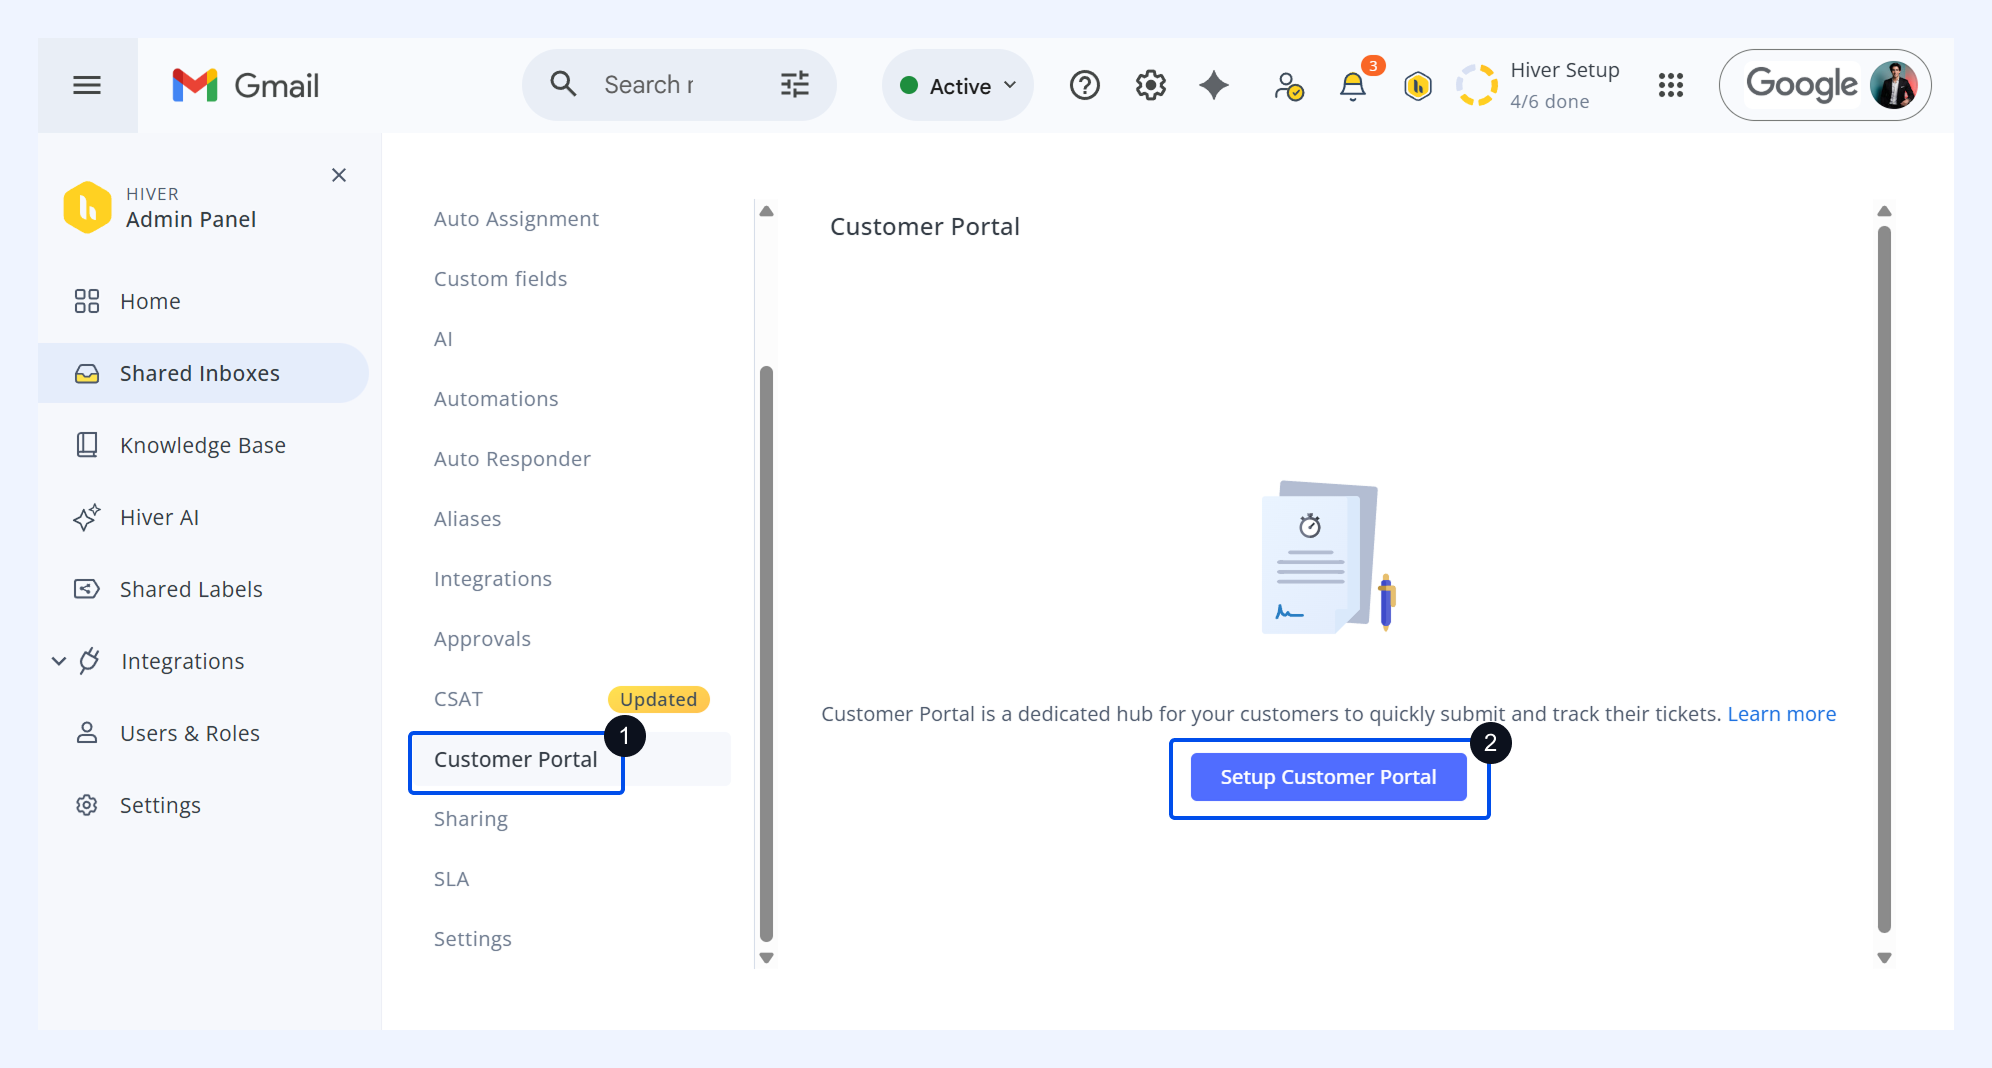Viewport: 1992px width, 1068px height.
Task: Open CSAT settings
Action: coord(458,699)
